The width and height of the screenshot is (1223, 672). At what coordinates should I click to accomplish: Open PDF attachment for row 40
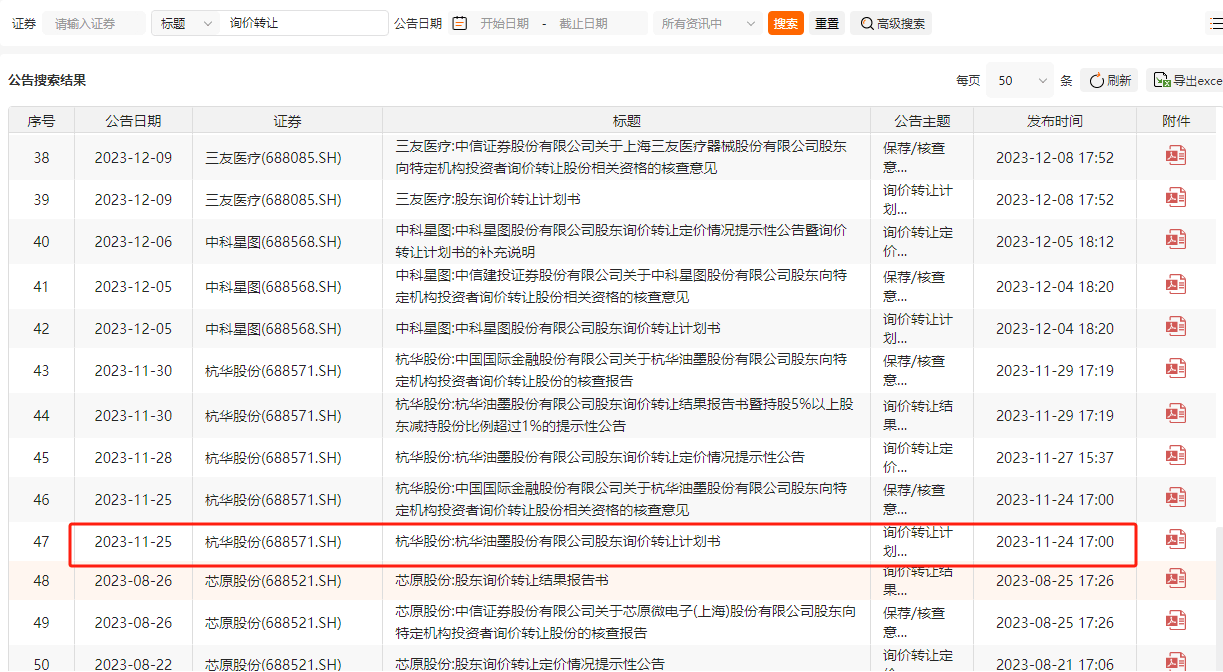[x=1176, y=239]
